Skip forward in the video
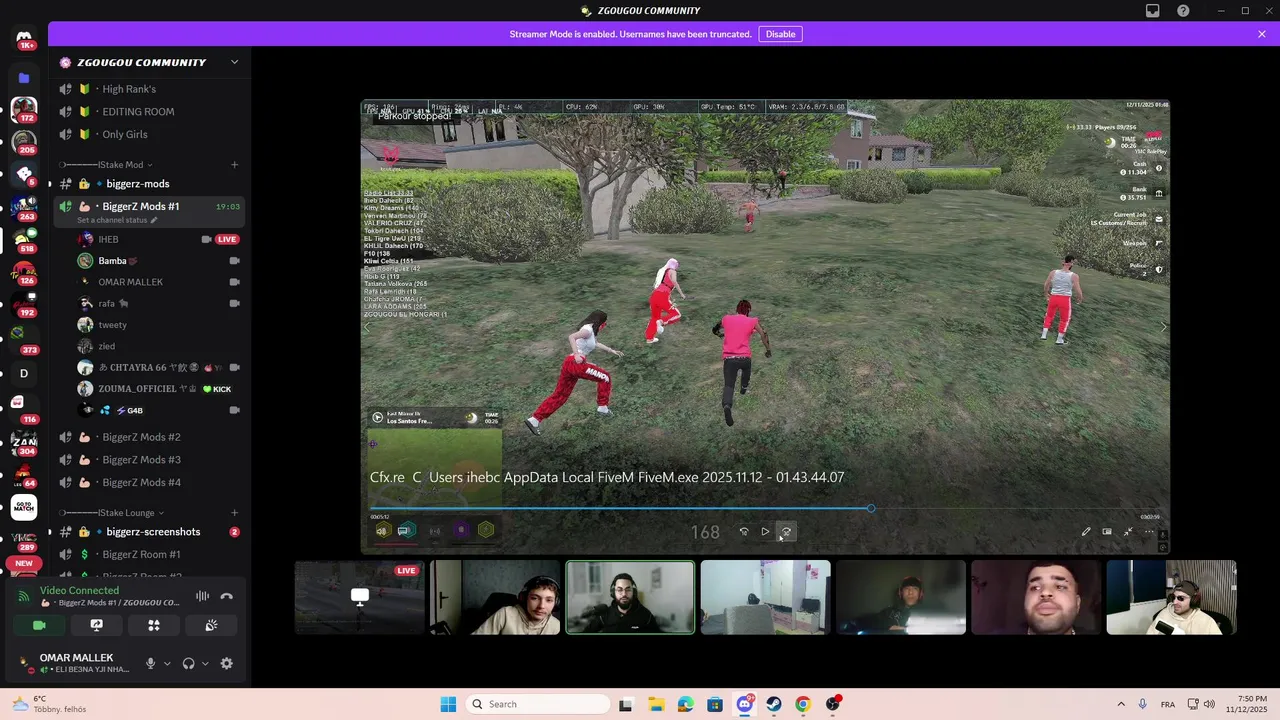1280x720 pixels. pyautogui.click(x=786, y=532)
